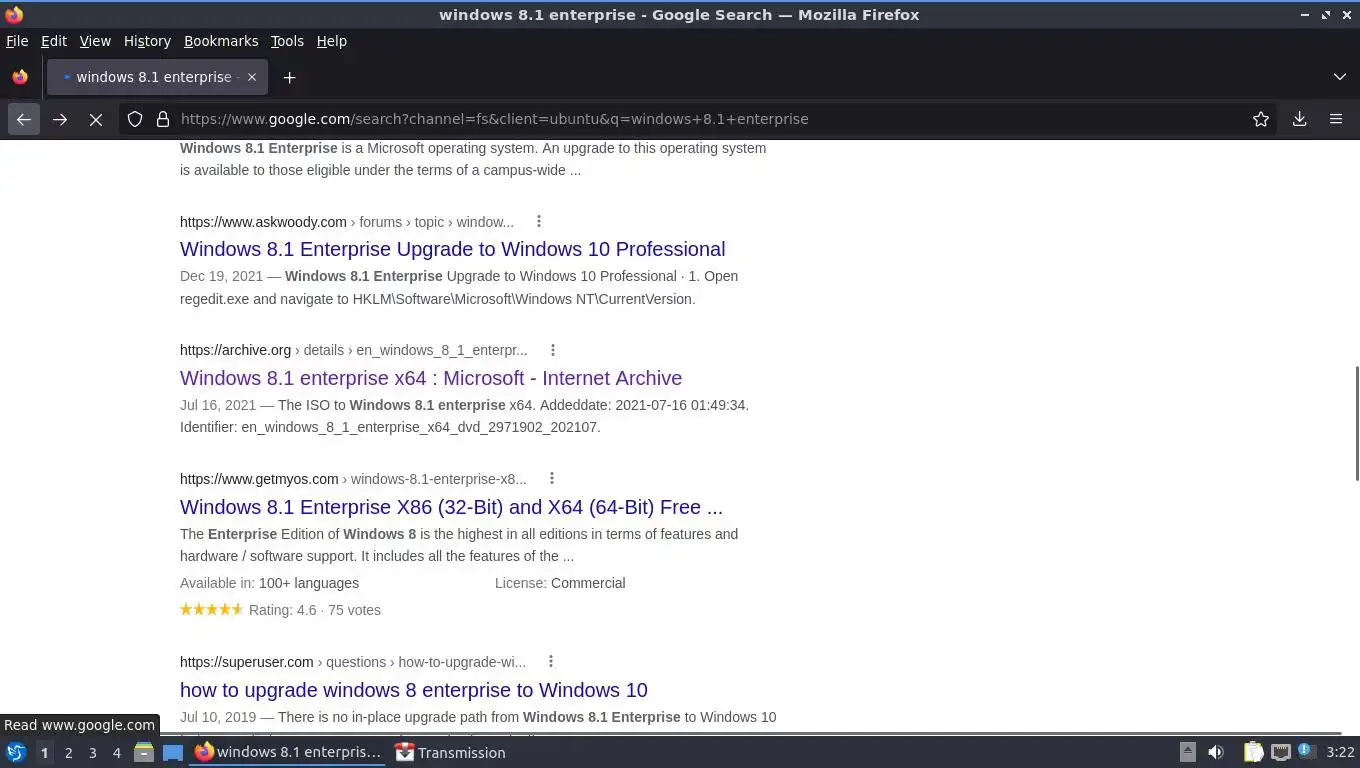Click the https://www.askwoody.com URL breadcrumb
This screenshot has height=768, width=1360.
click(x=263, y=222)
